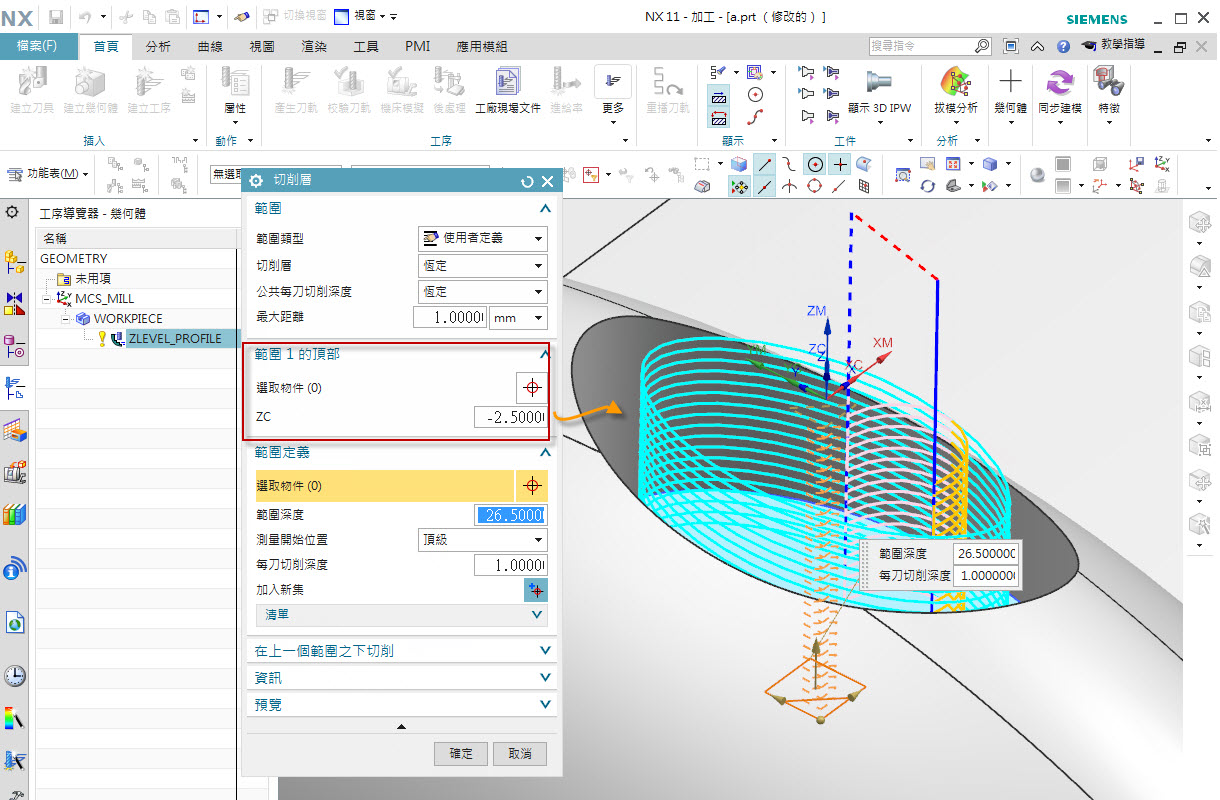
Task: Click the ZC value field showing -2.5000
Action: (x=510, y=417)
